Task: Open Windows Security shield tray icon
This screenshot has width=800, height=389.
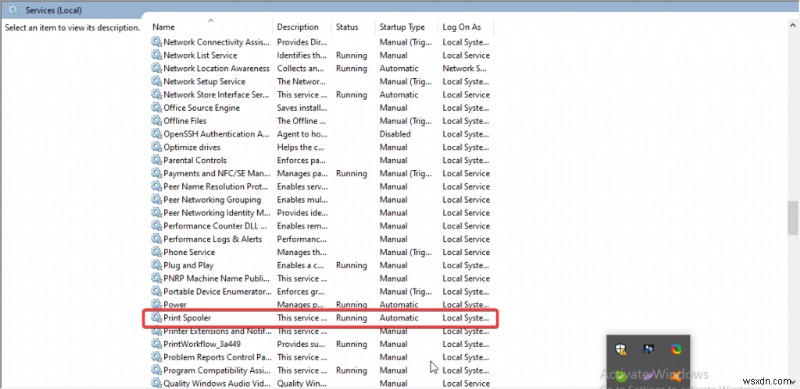Action: [x=621, y=349]
